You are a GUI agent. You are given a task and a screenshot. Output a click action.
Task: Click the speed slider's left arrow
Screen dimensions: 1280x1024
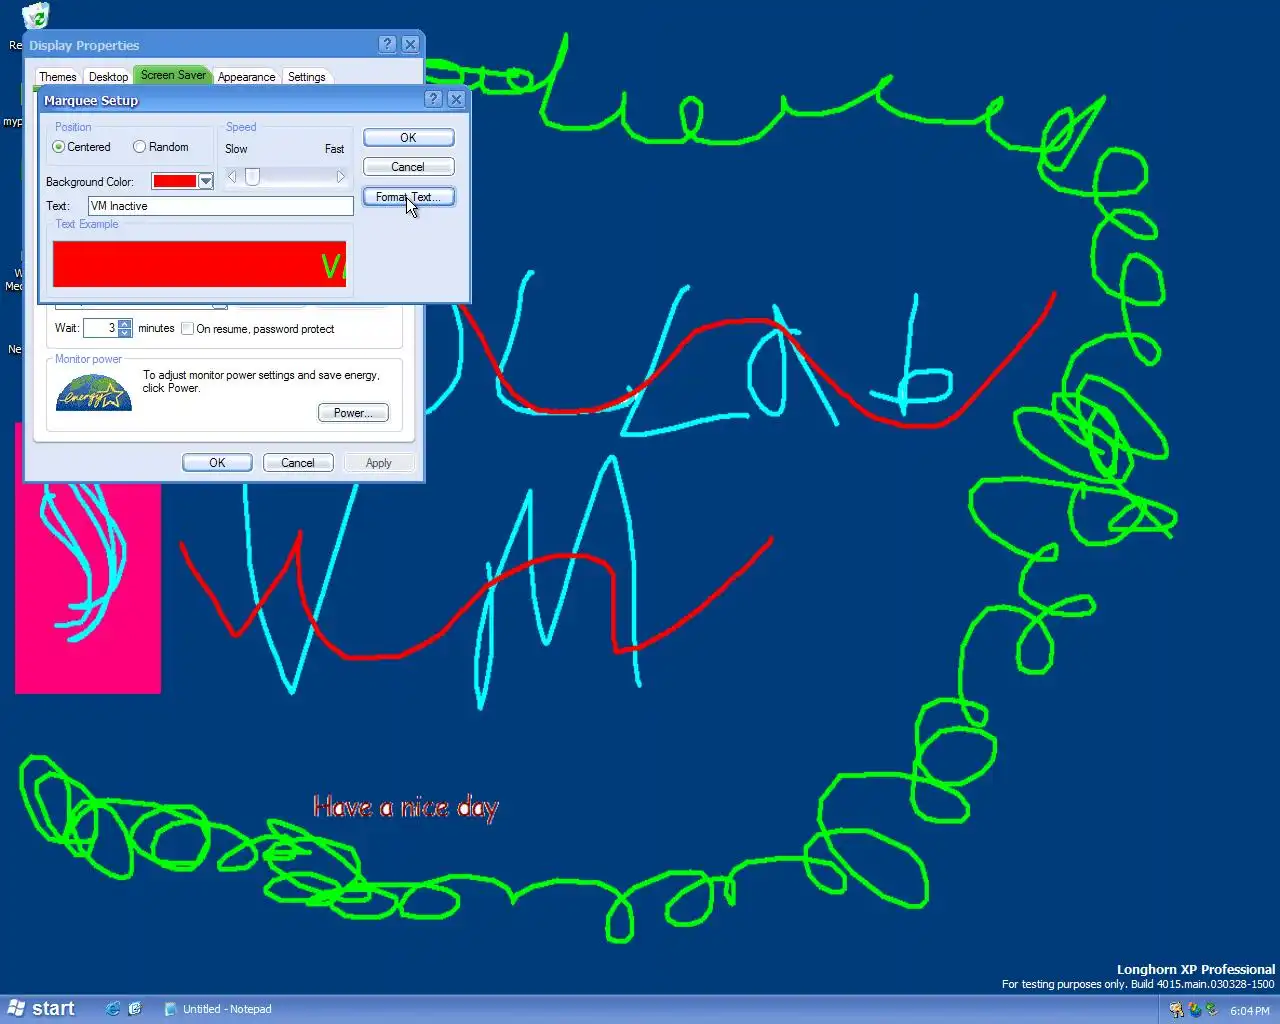pyautogui.click(x=232, y=177)
